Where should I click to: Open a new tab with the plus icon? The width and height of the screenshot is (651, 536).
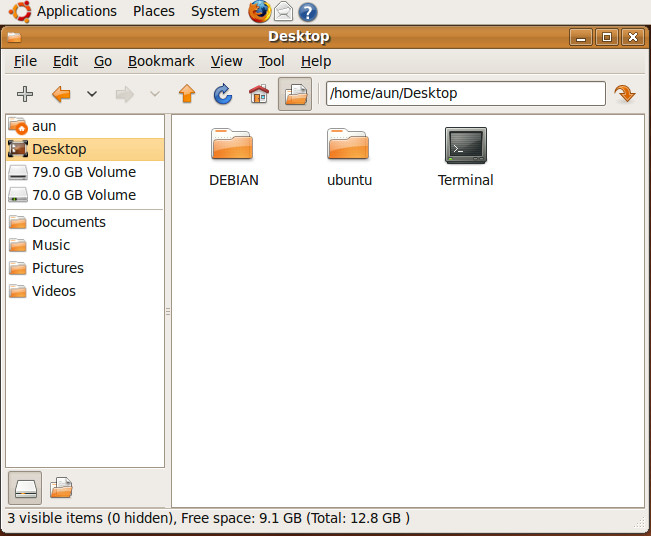(x=25, y=94)
